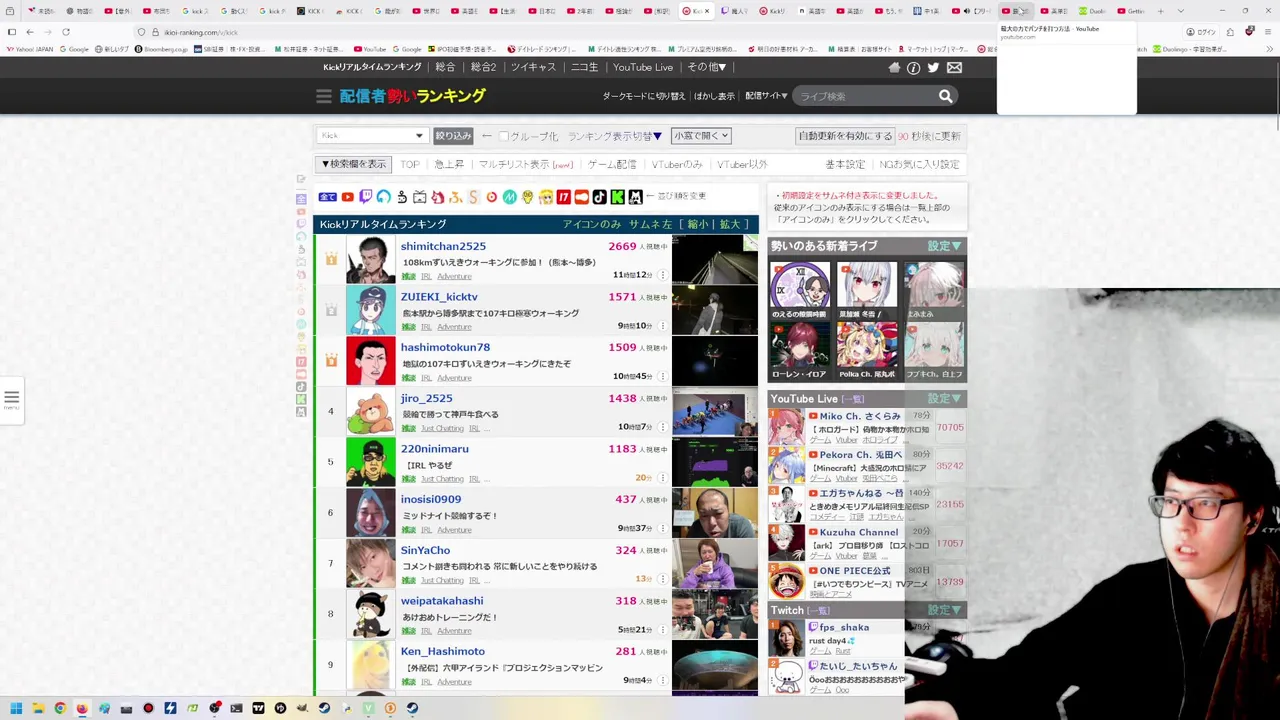Open shimitchan2525 channel link
Screen dimensions: 1280x720
(443, 246)
